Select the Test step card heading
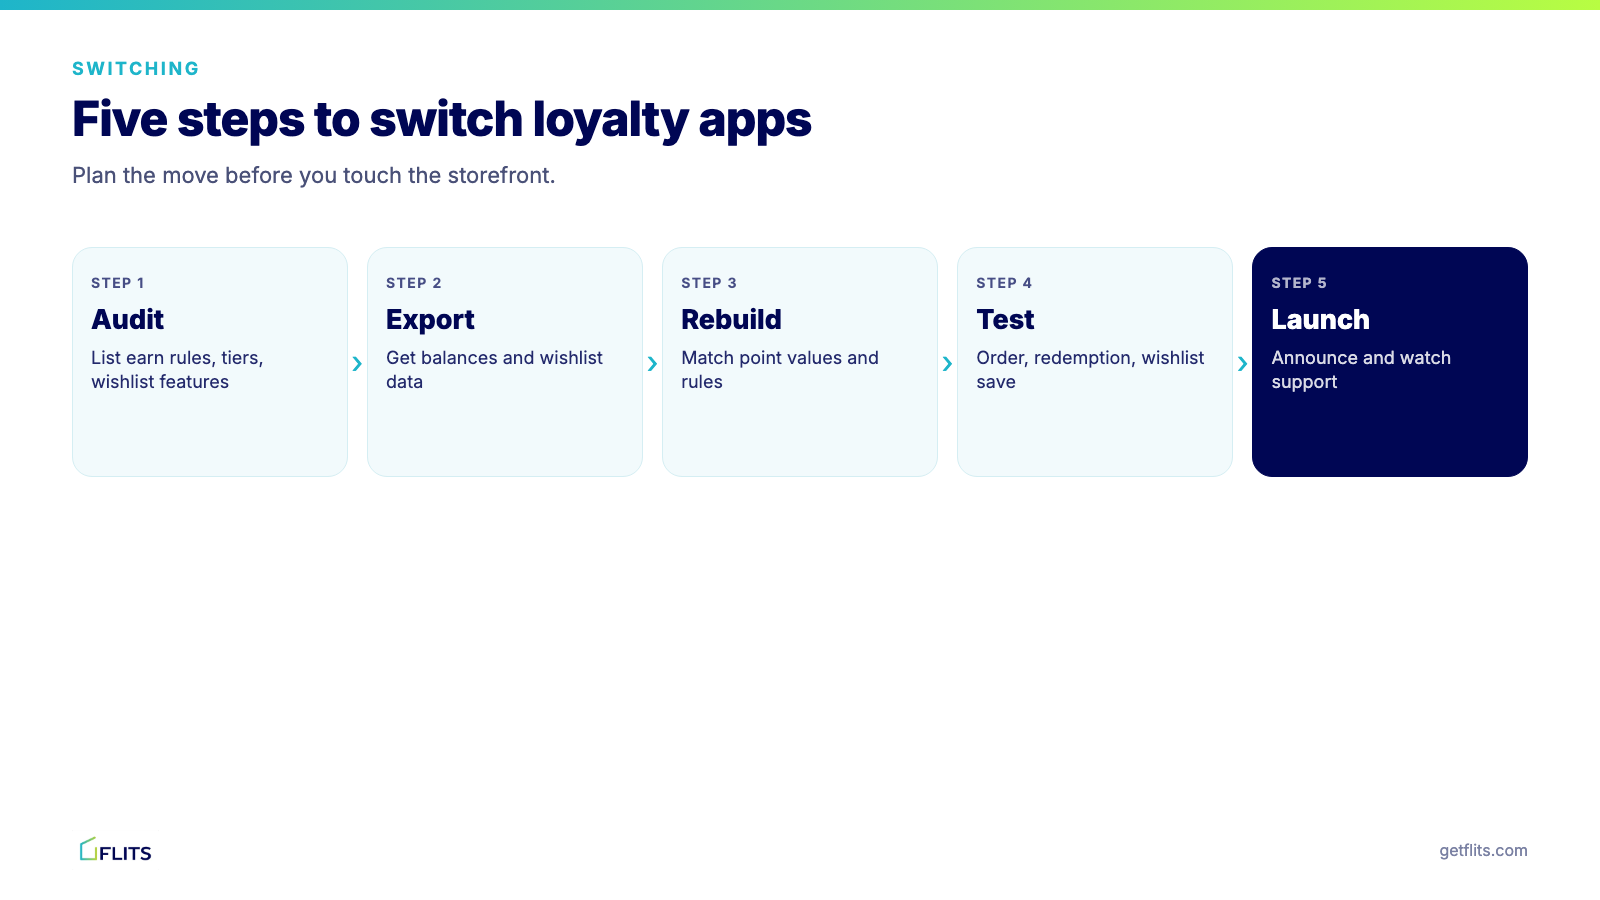This screenshot has width=1600, height=900. (x=1005, y=320)
